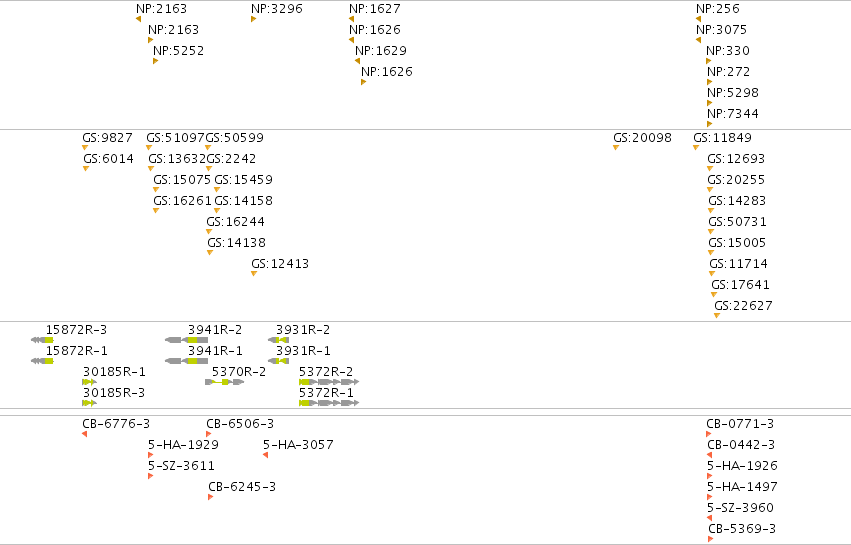Click the CB-0771-3 label

tap(740, 423)
